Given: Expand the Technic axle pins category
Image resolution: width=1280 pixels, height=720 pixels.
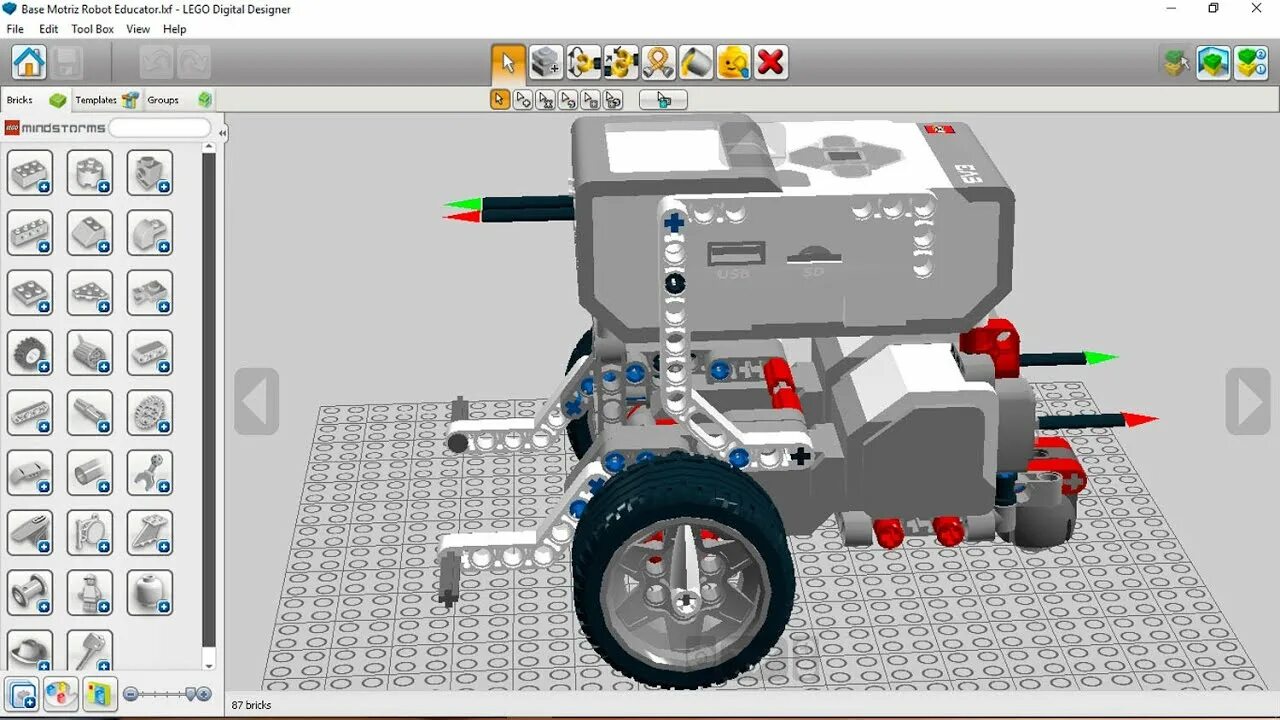Looking at the screenshot, I should click(x=90, y=412).
